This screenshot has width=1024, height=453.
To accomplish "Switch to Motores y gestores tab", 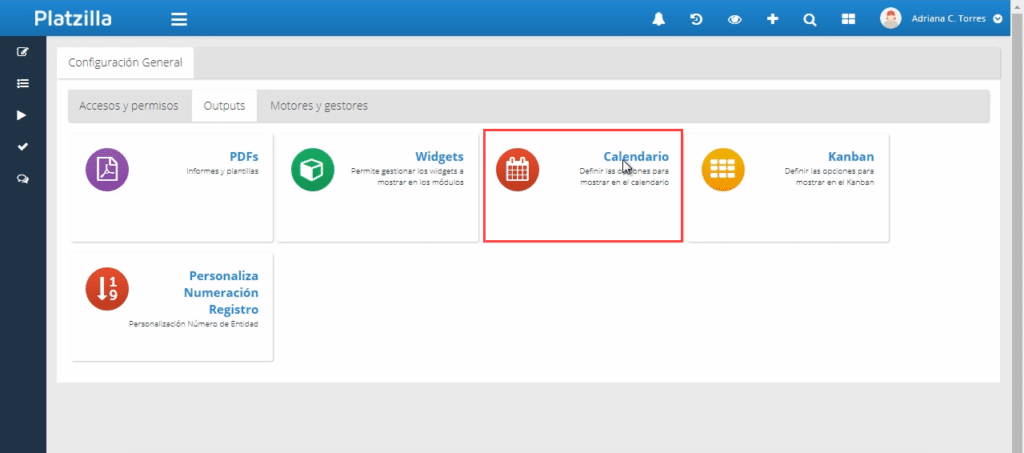I will (319, 106).
